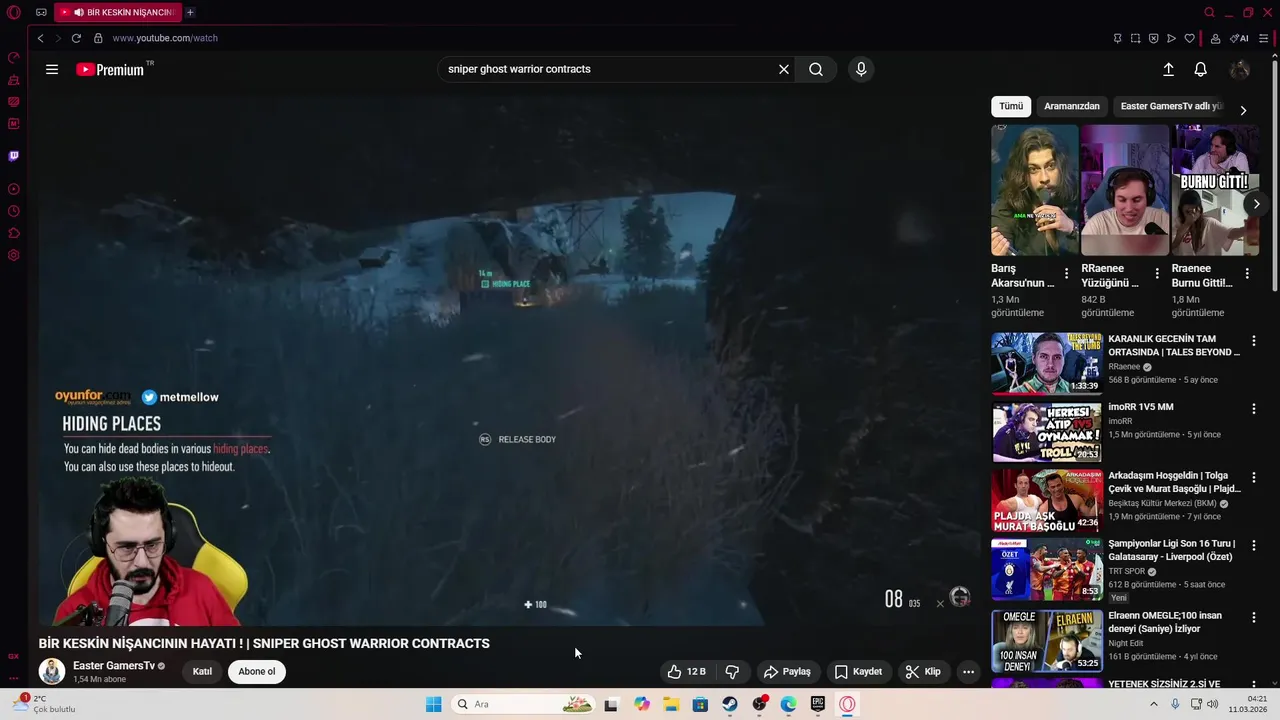Open History clock in Opera sidebar
This screenshot has height=720, width=1280.
click(14, 211)
